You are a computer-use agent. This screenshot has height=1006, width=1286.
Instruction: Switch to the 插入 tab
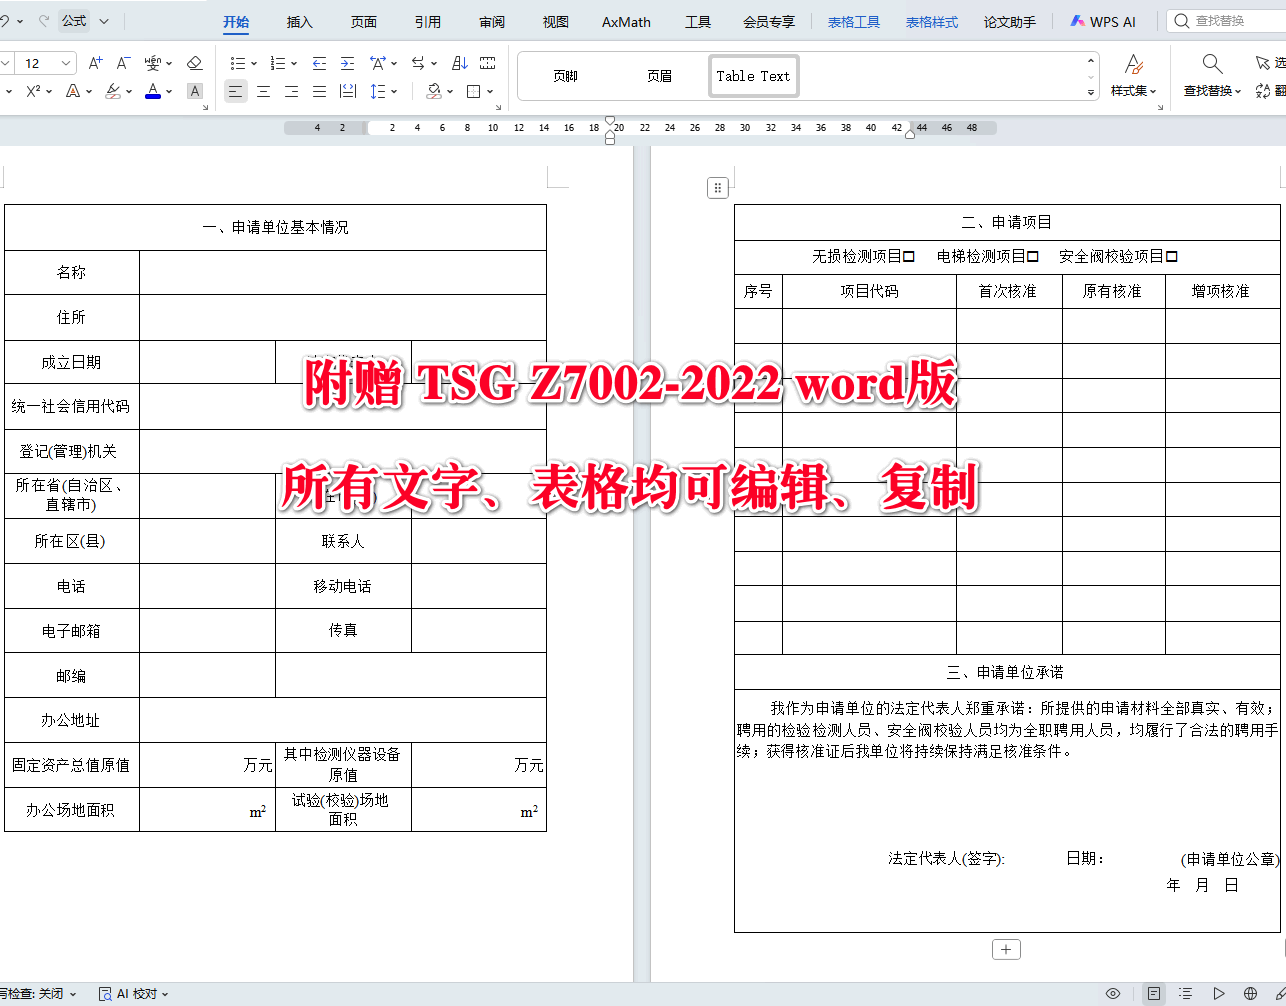pos(300,21)
